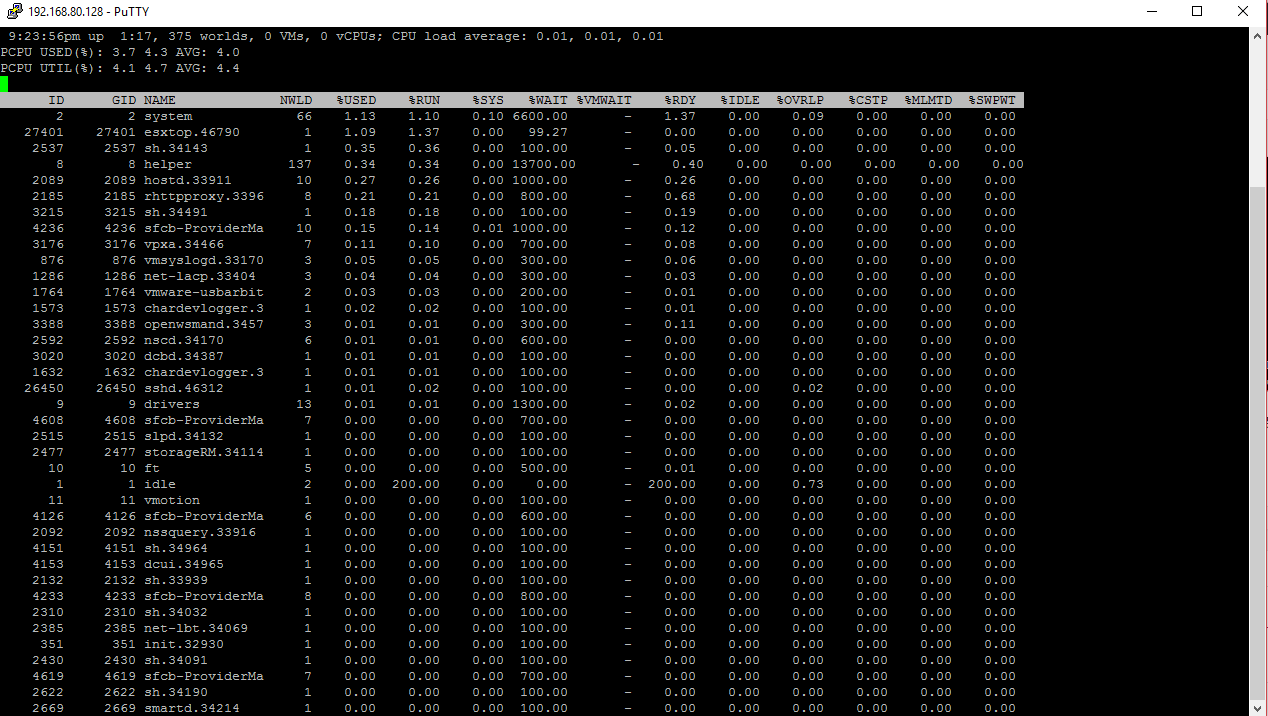
Task: Click the hostd.33911 process row
Action: click(x=512, y=180)
